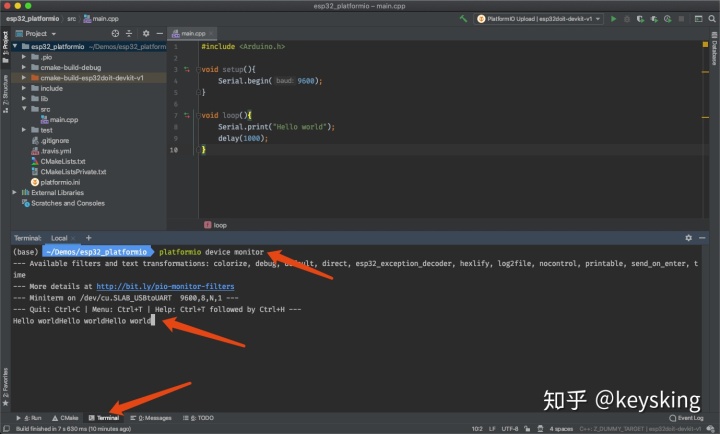Screen dimensions: 720x434
Task: Expand the cmake-build-debug folder
Action: (24, 68)
